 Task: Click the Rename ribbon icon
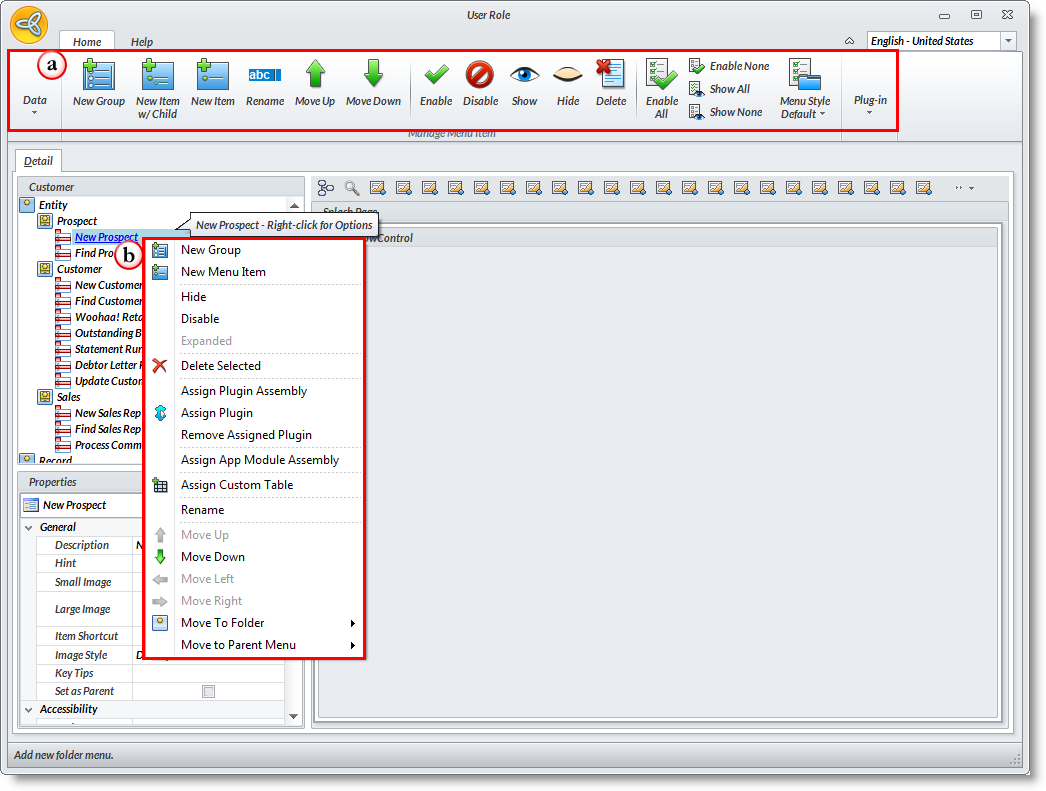pos(264,76)
